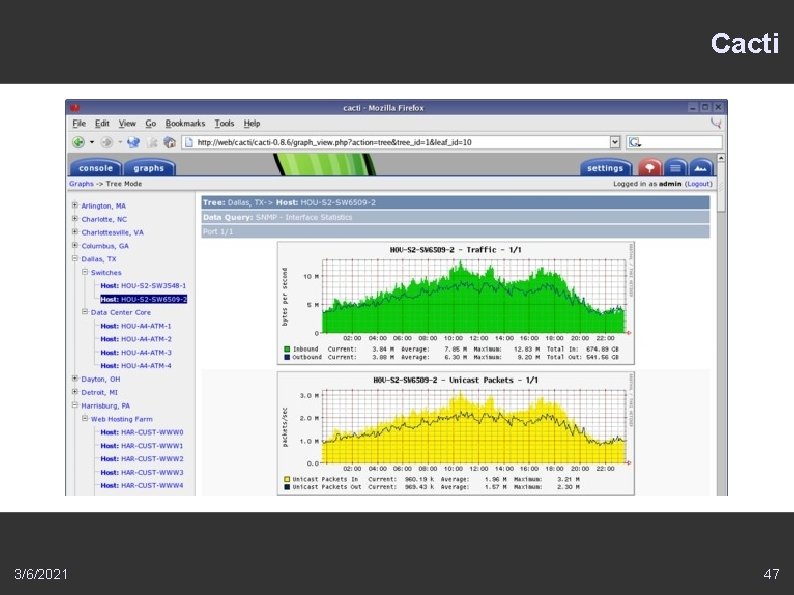
Task: Select host HAR-CUST-WWW2
Action: pos(142,459)
